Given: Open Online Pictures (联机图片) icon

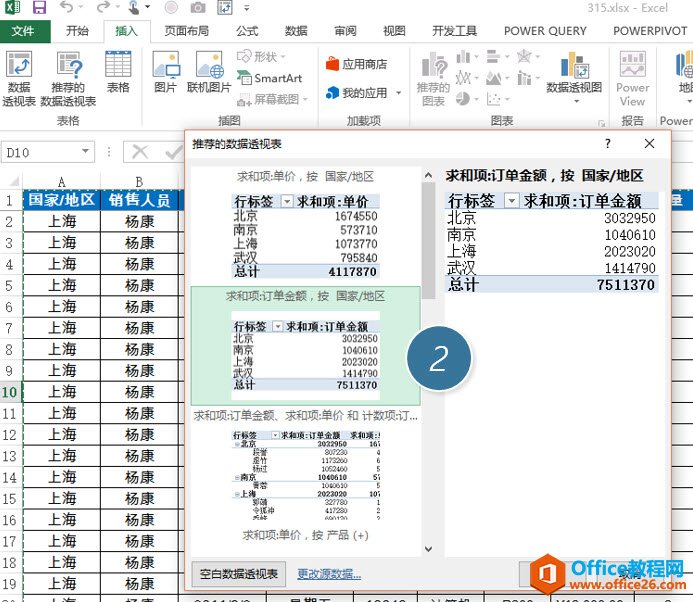Looking at the screenshot, I should [209, 72].
